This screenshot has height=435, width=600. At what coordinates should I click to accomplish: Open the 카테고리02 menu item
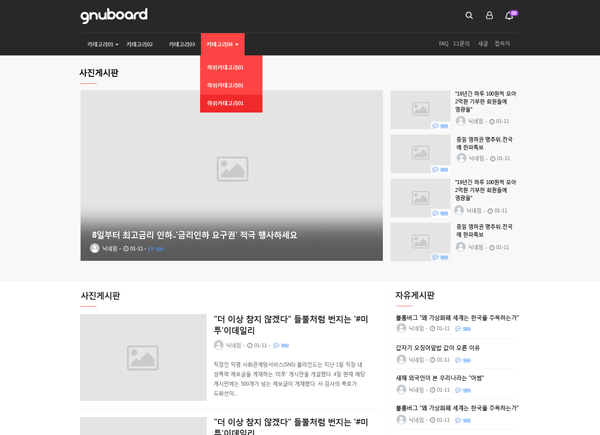tap(139, 44)
